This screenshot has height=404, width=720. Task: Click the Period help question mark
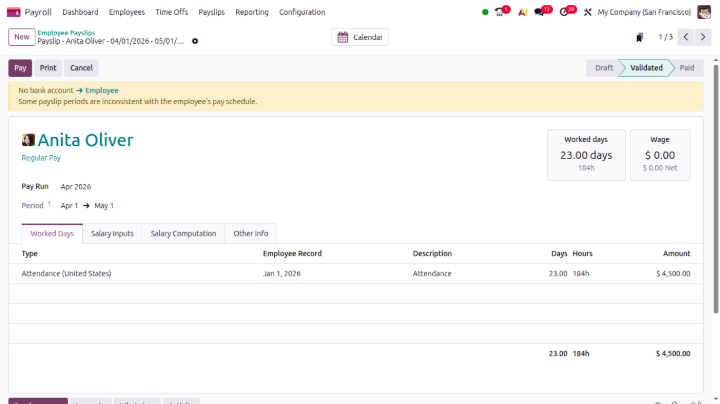click(x=49, y=203)
